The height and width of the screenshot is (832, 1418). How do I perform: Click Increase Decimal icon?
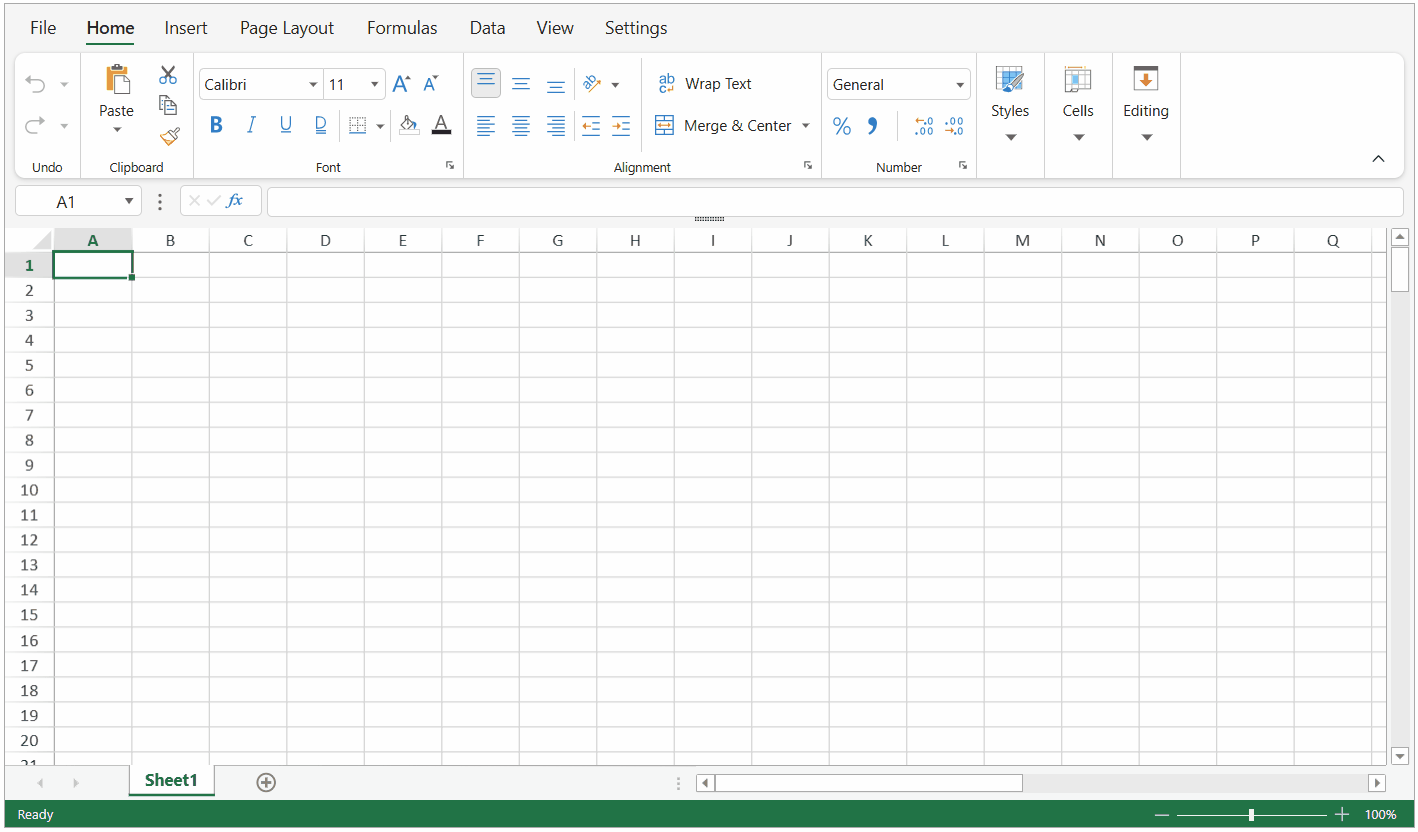coord(924,126)
